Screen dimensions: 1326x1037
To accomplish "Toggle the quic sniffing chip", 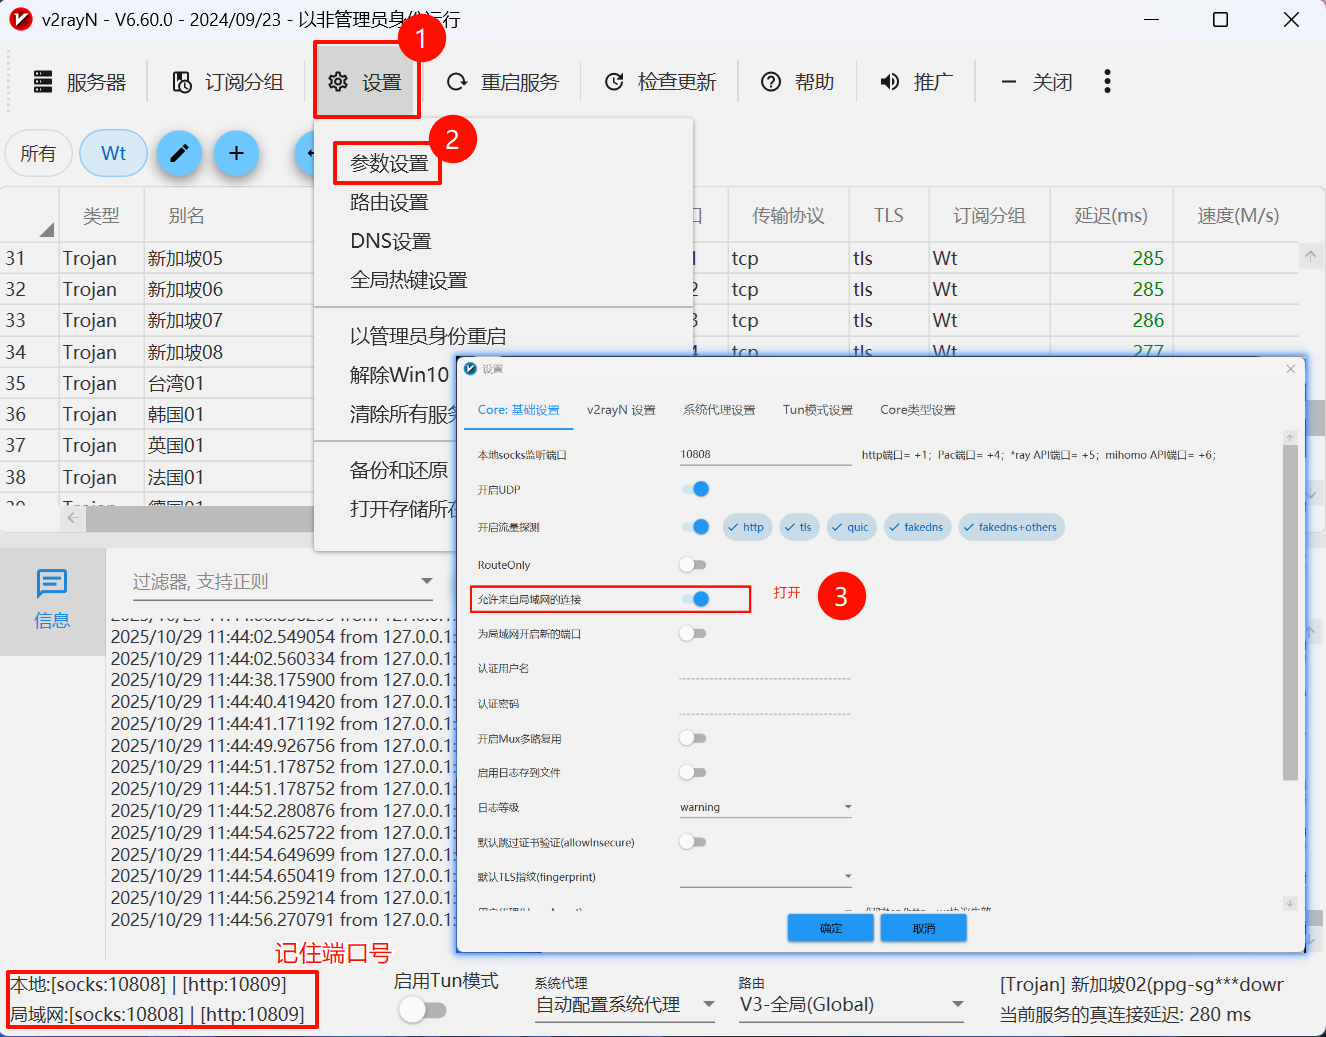I will click(x=851, y=527).
